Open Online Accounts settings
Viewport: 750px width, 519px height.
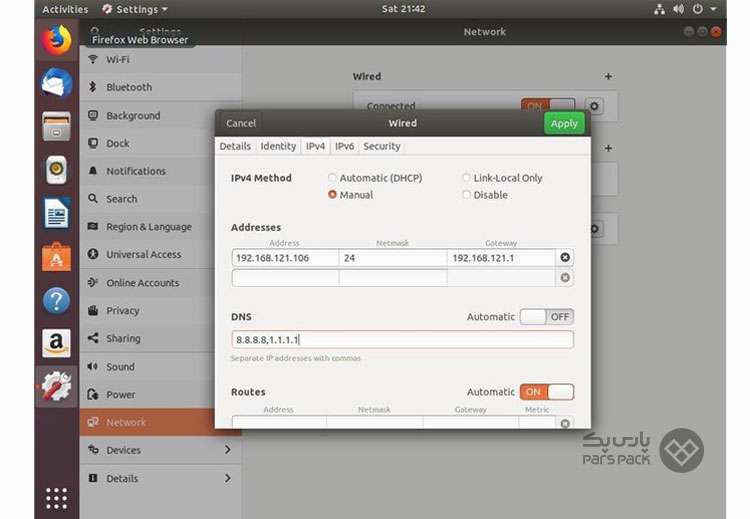pos(160,283)
